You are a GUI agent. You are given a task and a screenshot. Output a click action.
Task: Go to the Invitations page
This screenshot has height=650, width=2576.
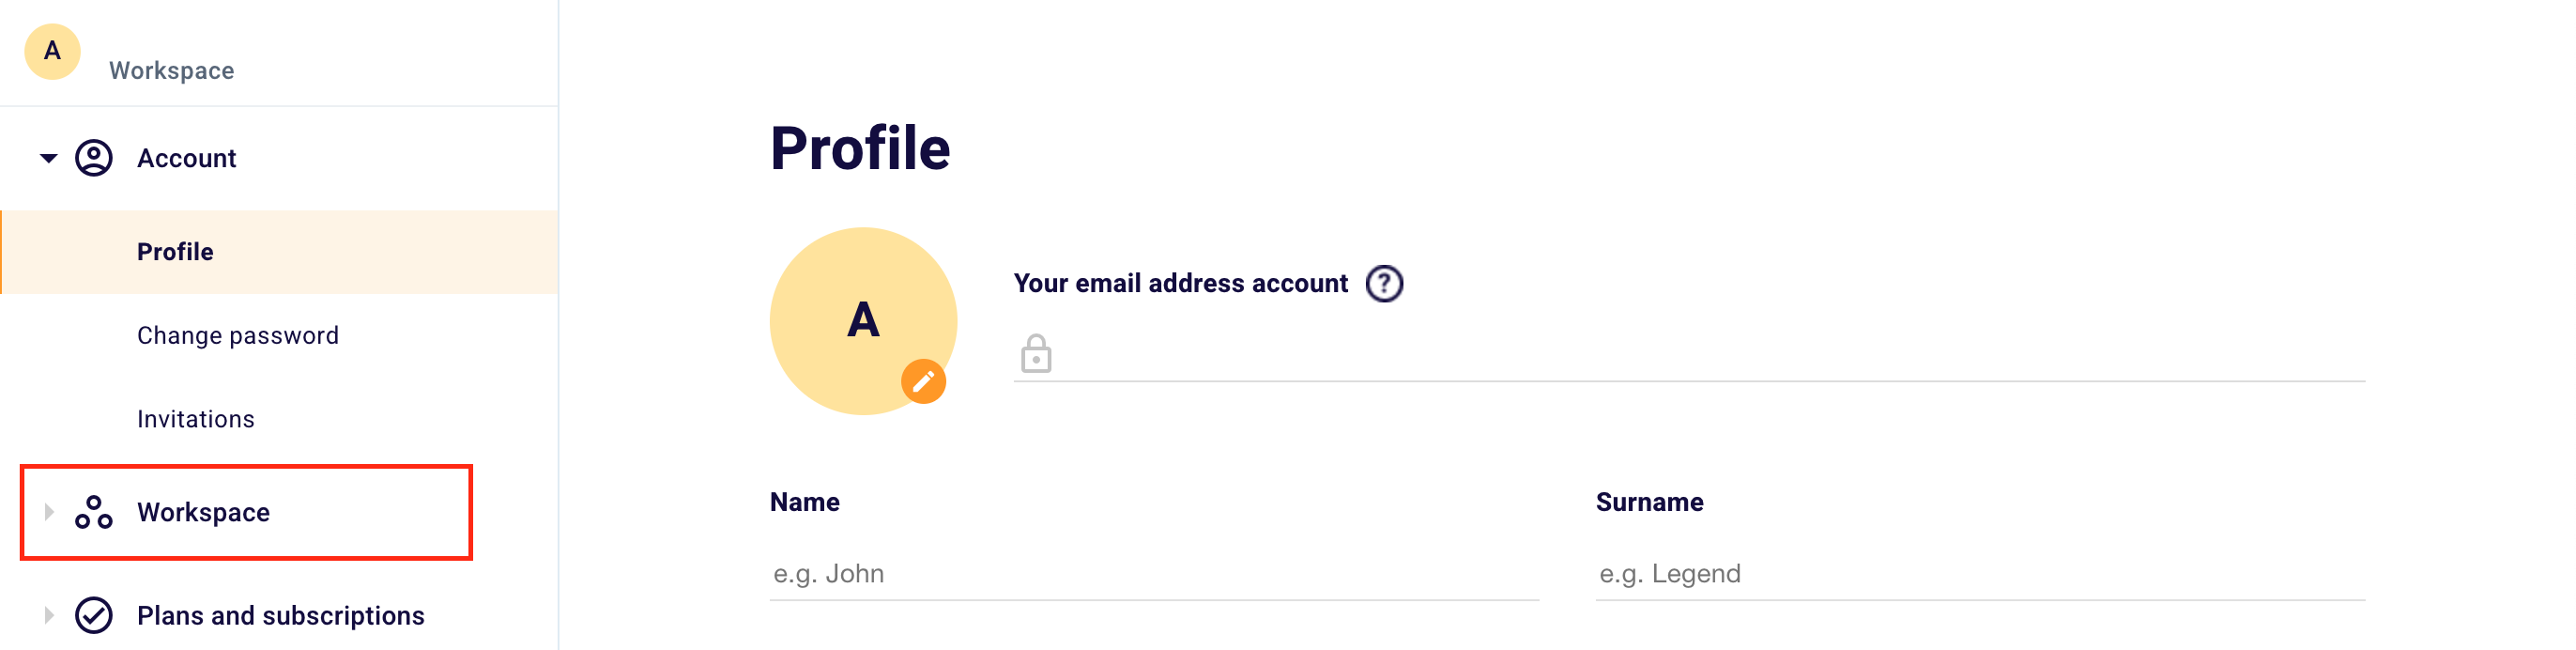pos(196,419)
